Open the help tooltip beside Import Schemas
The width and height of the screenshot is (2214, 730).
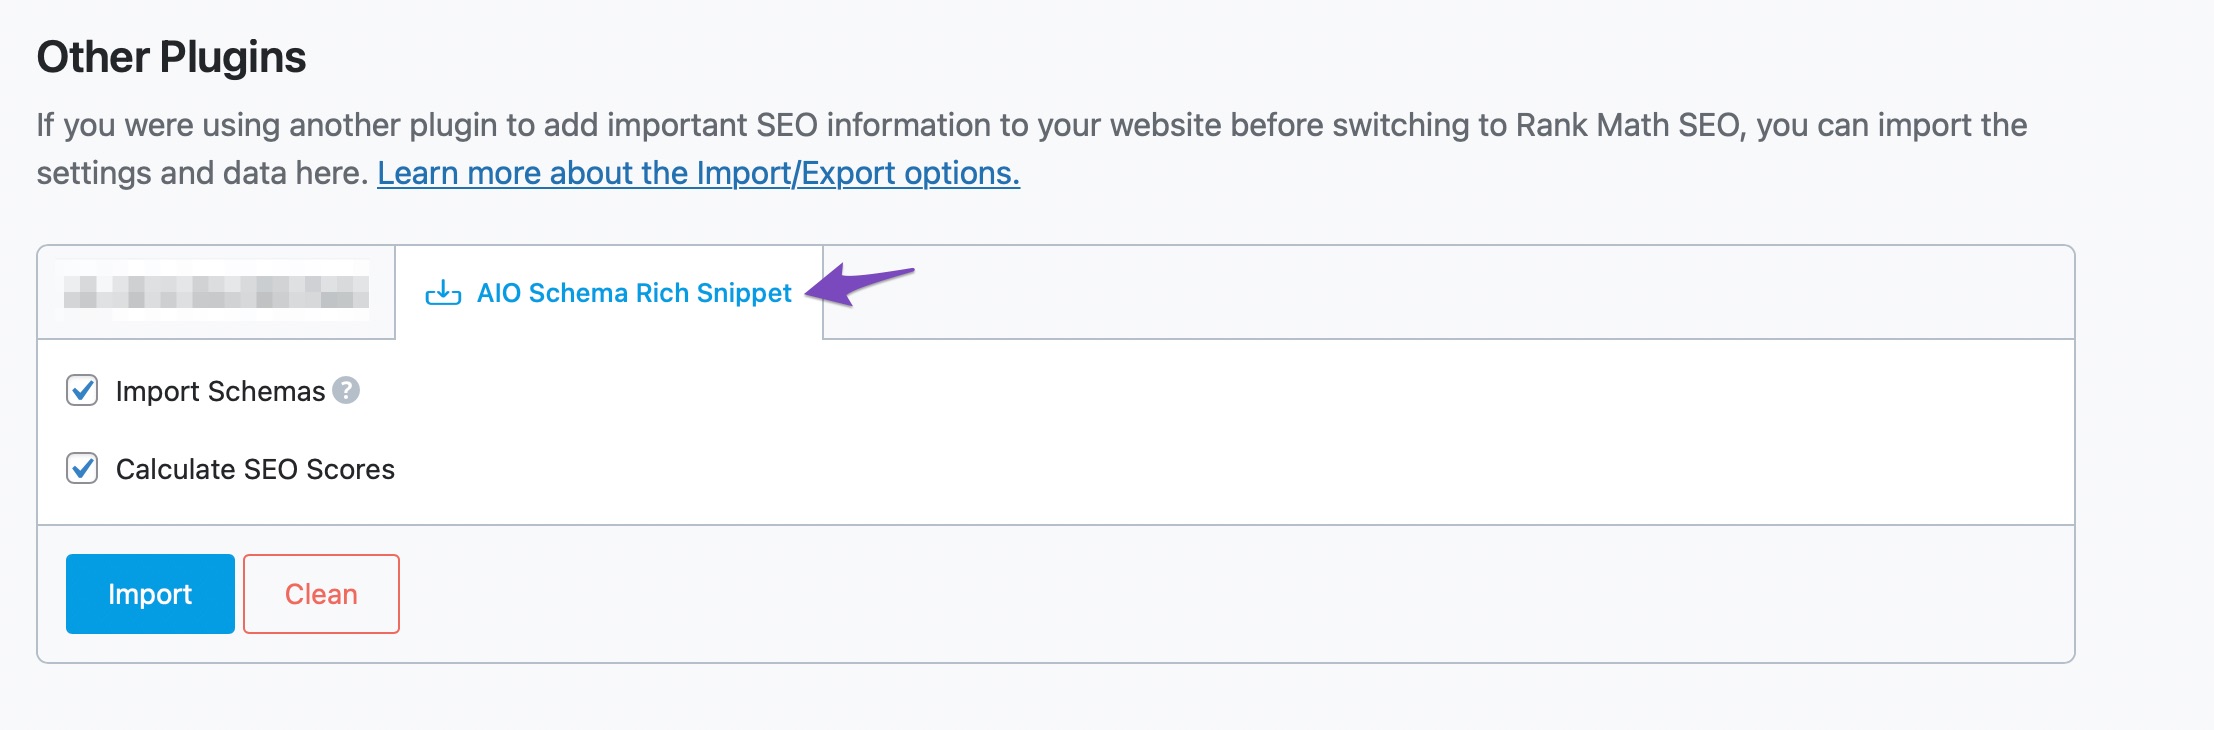click(x=346, y=390)
